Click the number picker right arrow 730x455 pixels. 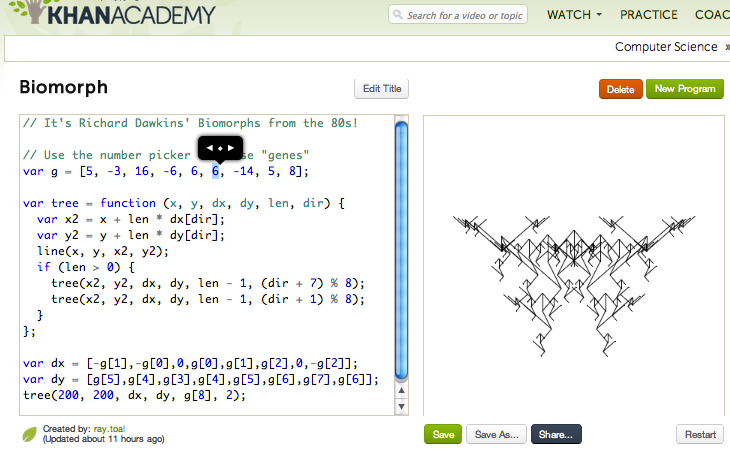pyautogui.click(x=232, y=148)
